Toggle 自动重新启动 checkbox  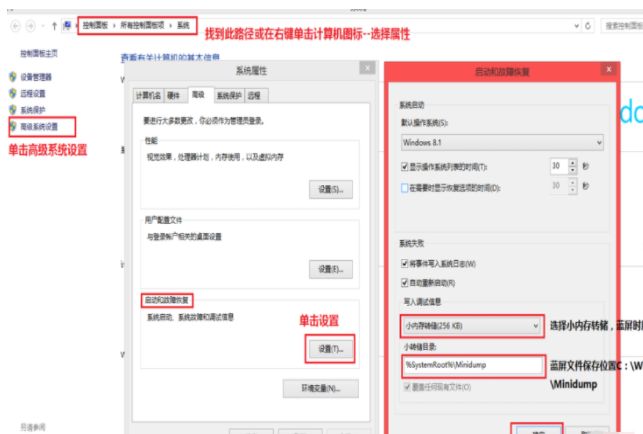click(405, 284)
